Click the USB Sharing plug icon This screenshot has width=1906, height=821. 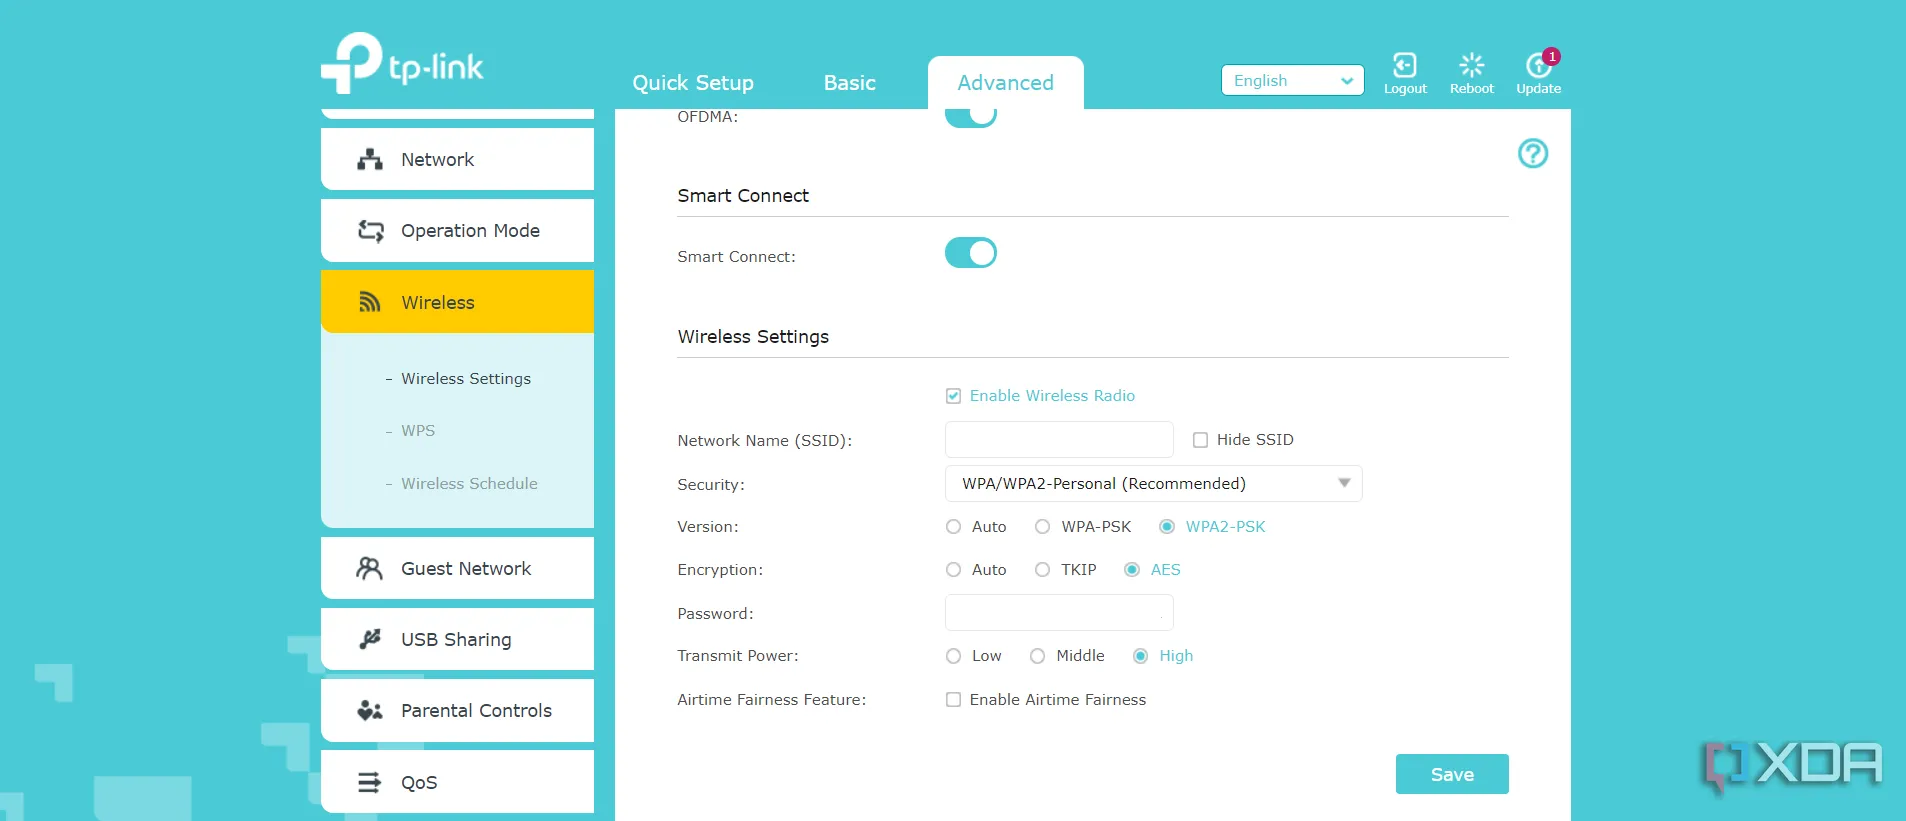[370, 639]
